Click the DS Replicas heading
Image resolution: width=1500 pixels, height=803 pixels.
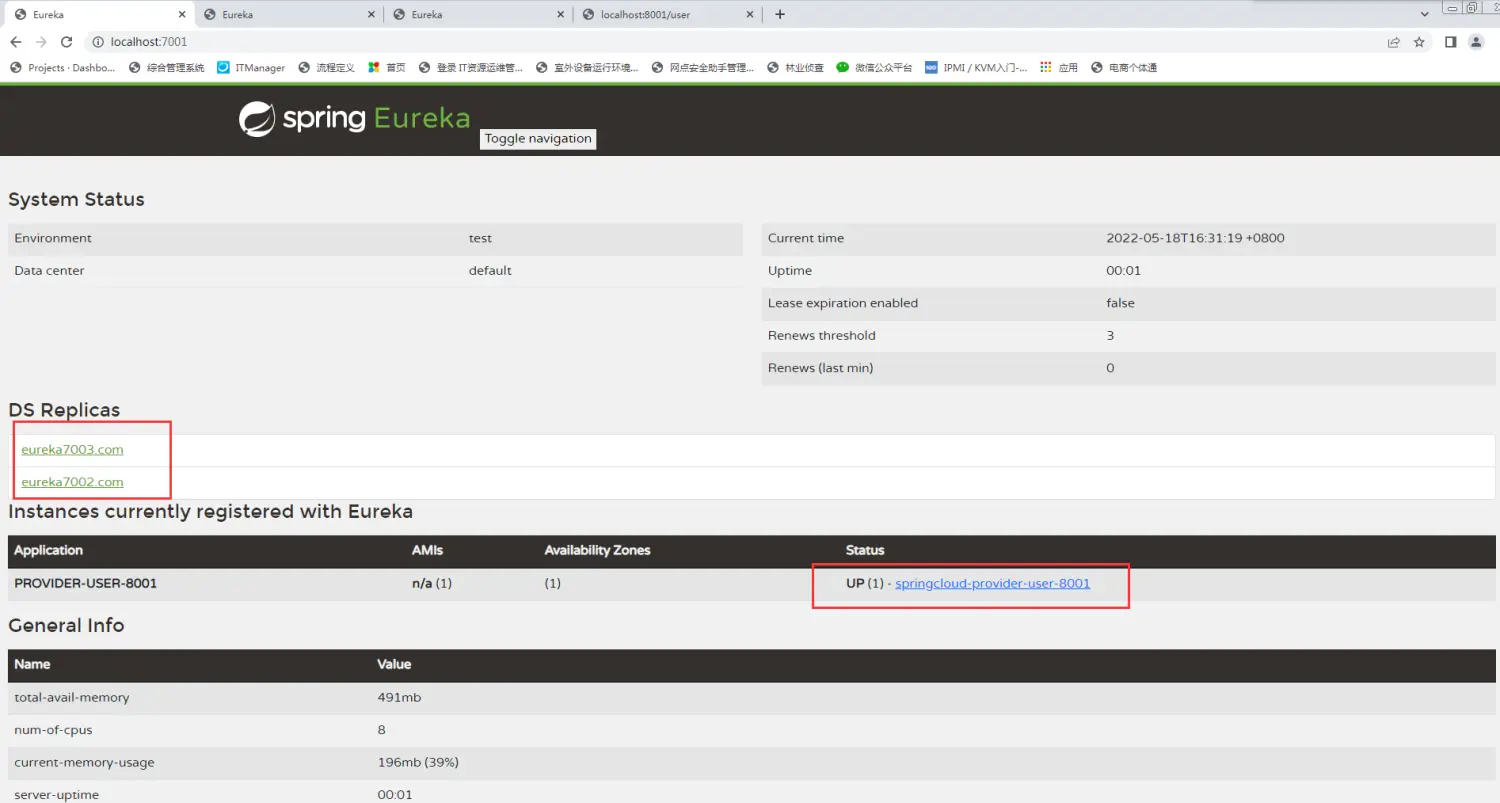tap(64, 410)
